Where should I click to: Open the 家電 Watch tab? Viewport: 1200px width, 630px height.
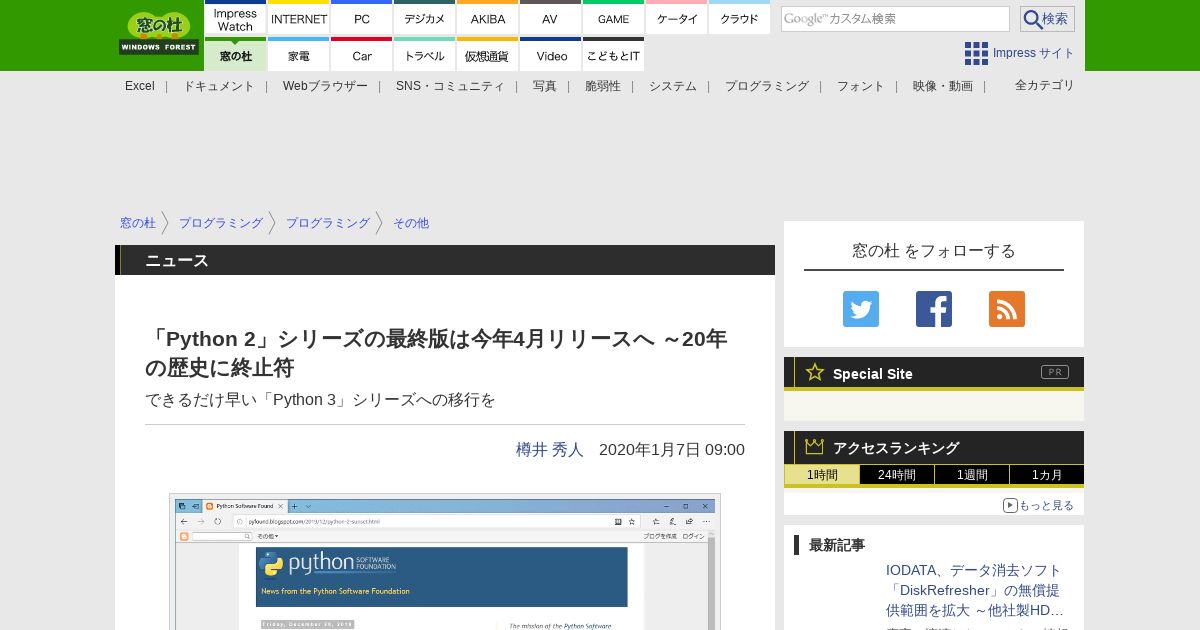(x=299, y=55)
